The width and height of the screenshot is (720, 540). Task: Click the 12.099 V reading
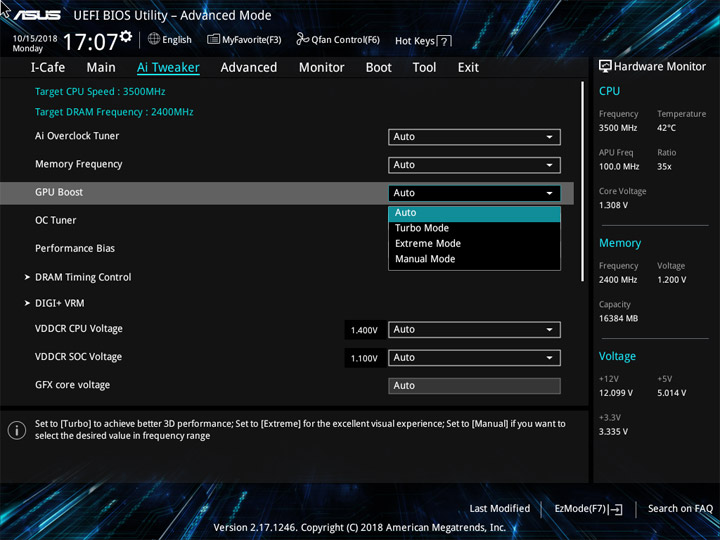616,393
